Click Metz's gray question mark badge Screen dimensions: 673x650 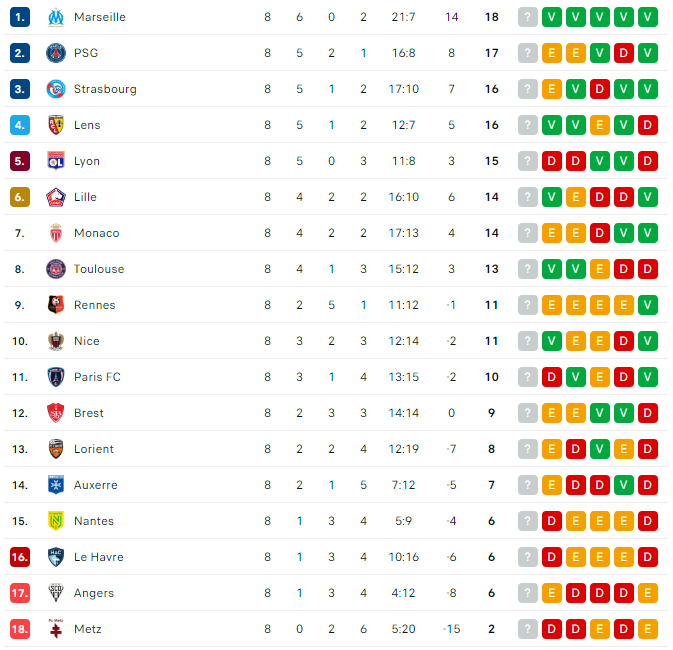point(527,629)
